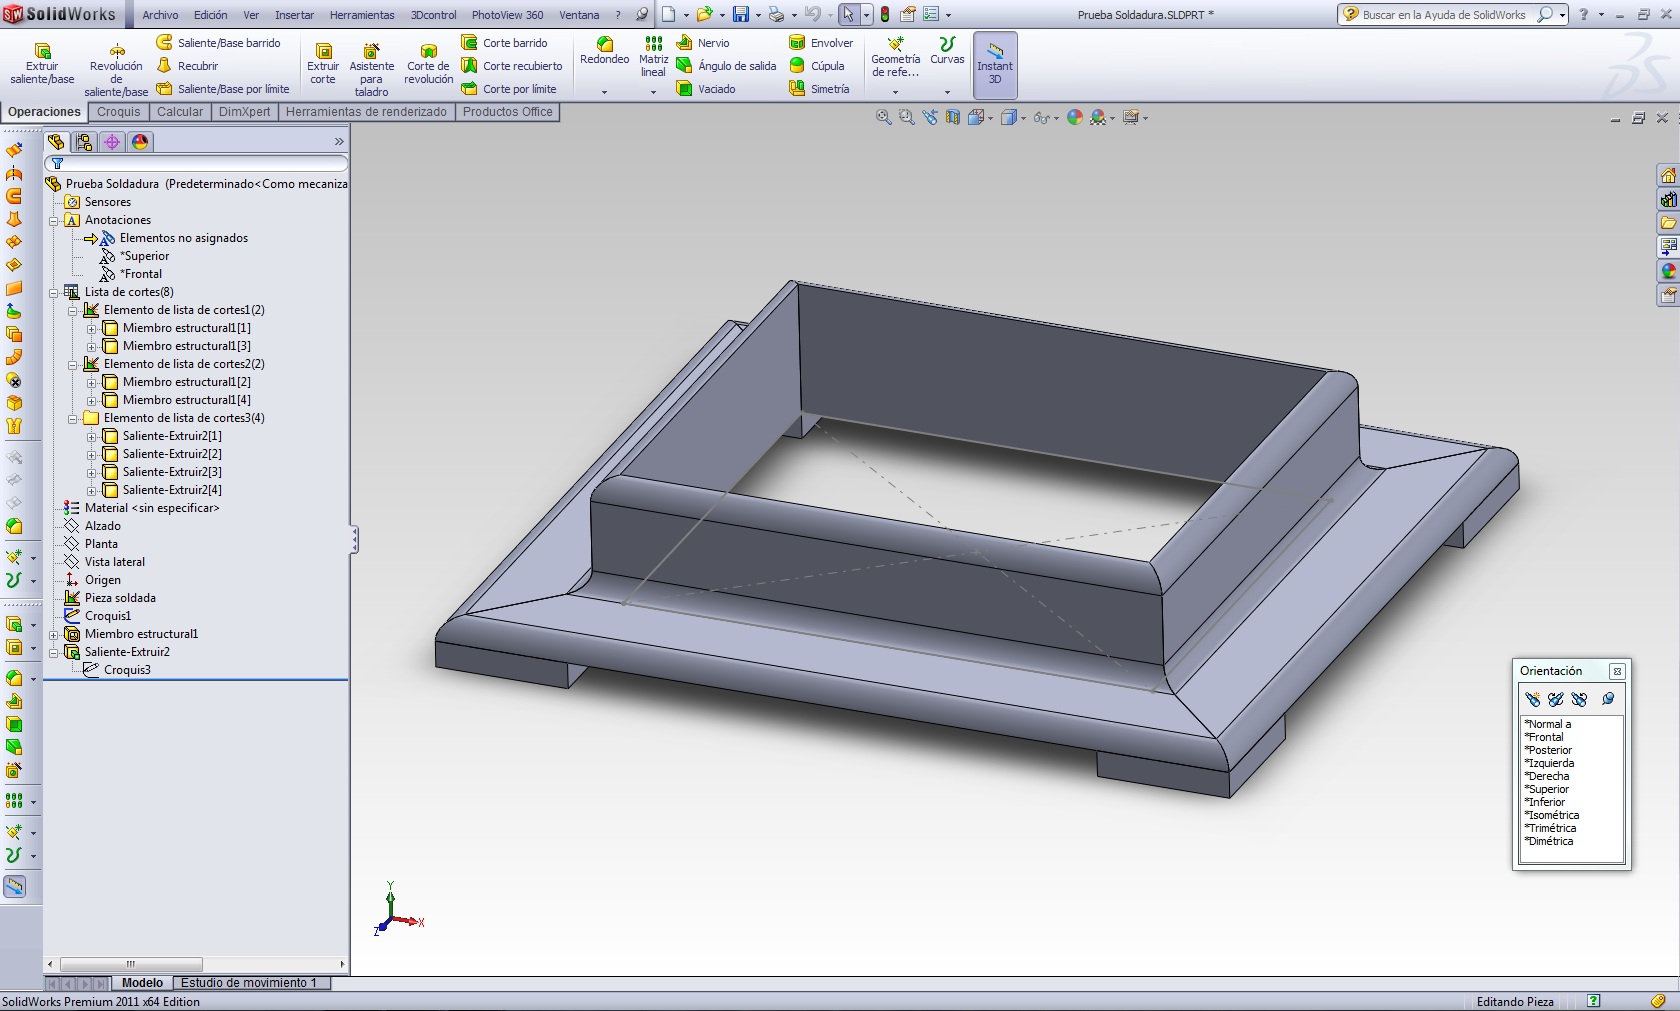Open Edición menu
This screenshot has width=1680, height=1011.
[210, 15]
